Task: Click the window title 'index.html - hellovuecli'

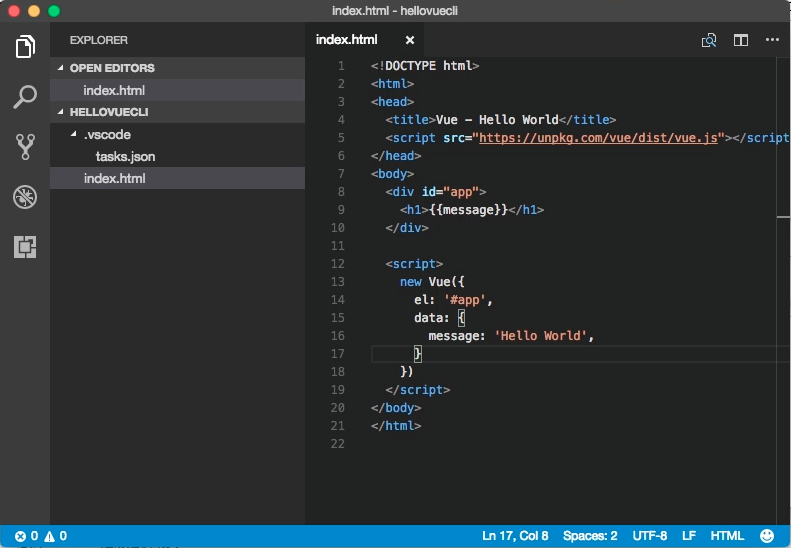Action: [x=394, y=11]
